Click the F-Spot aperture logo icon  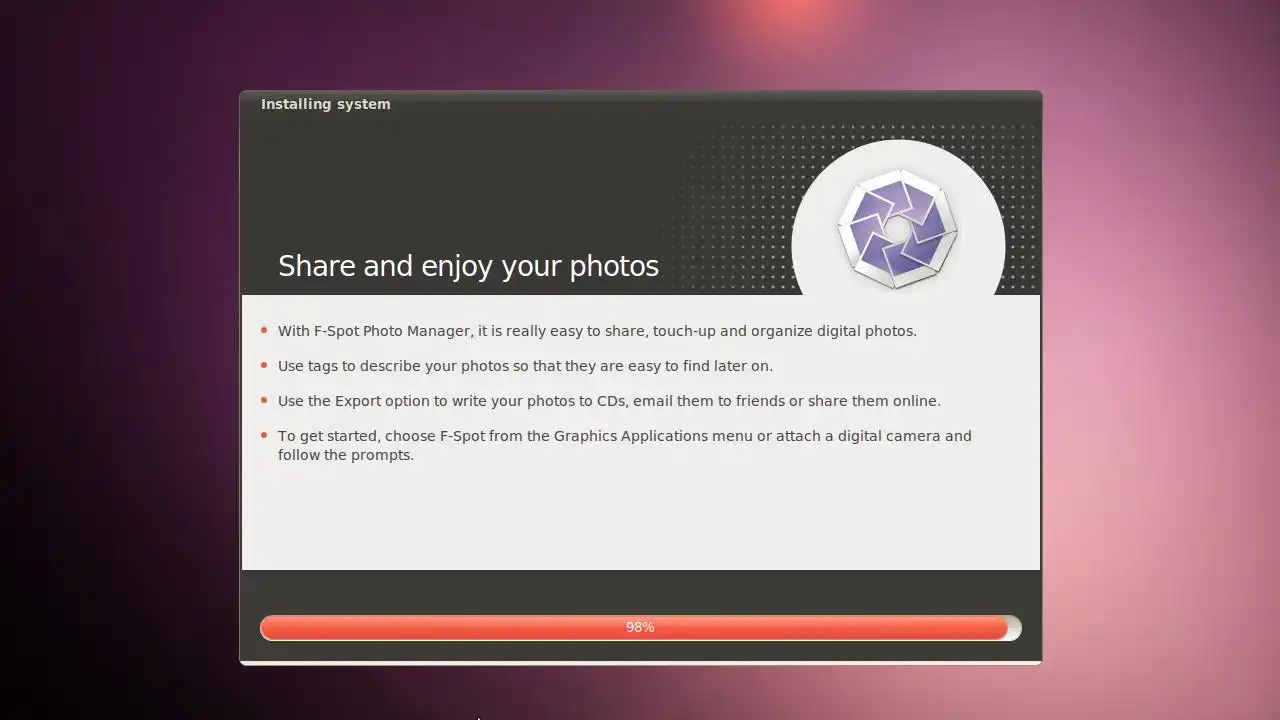897,229
